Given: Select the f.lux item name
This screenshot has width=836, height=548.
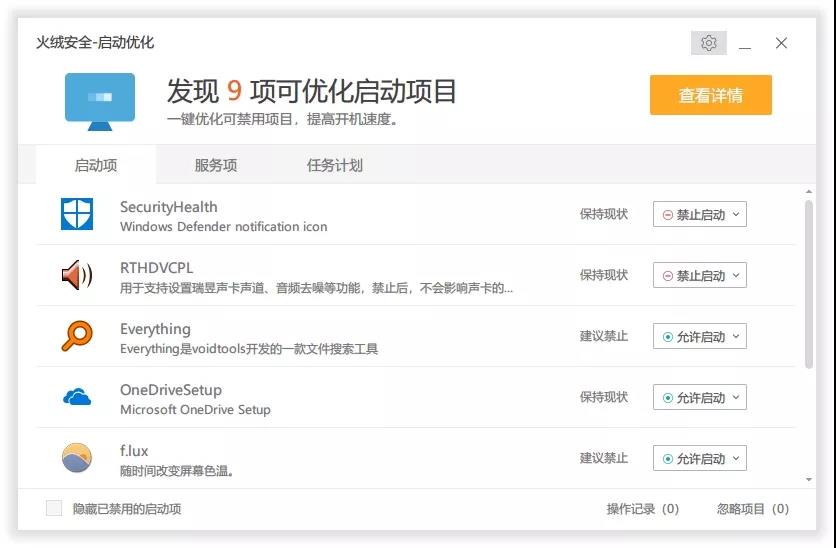Looking at the screenshot, I should pyautogui.click(x=134, y=451).
